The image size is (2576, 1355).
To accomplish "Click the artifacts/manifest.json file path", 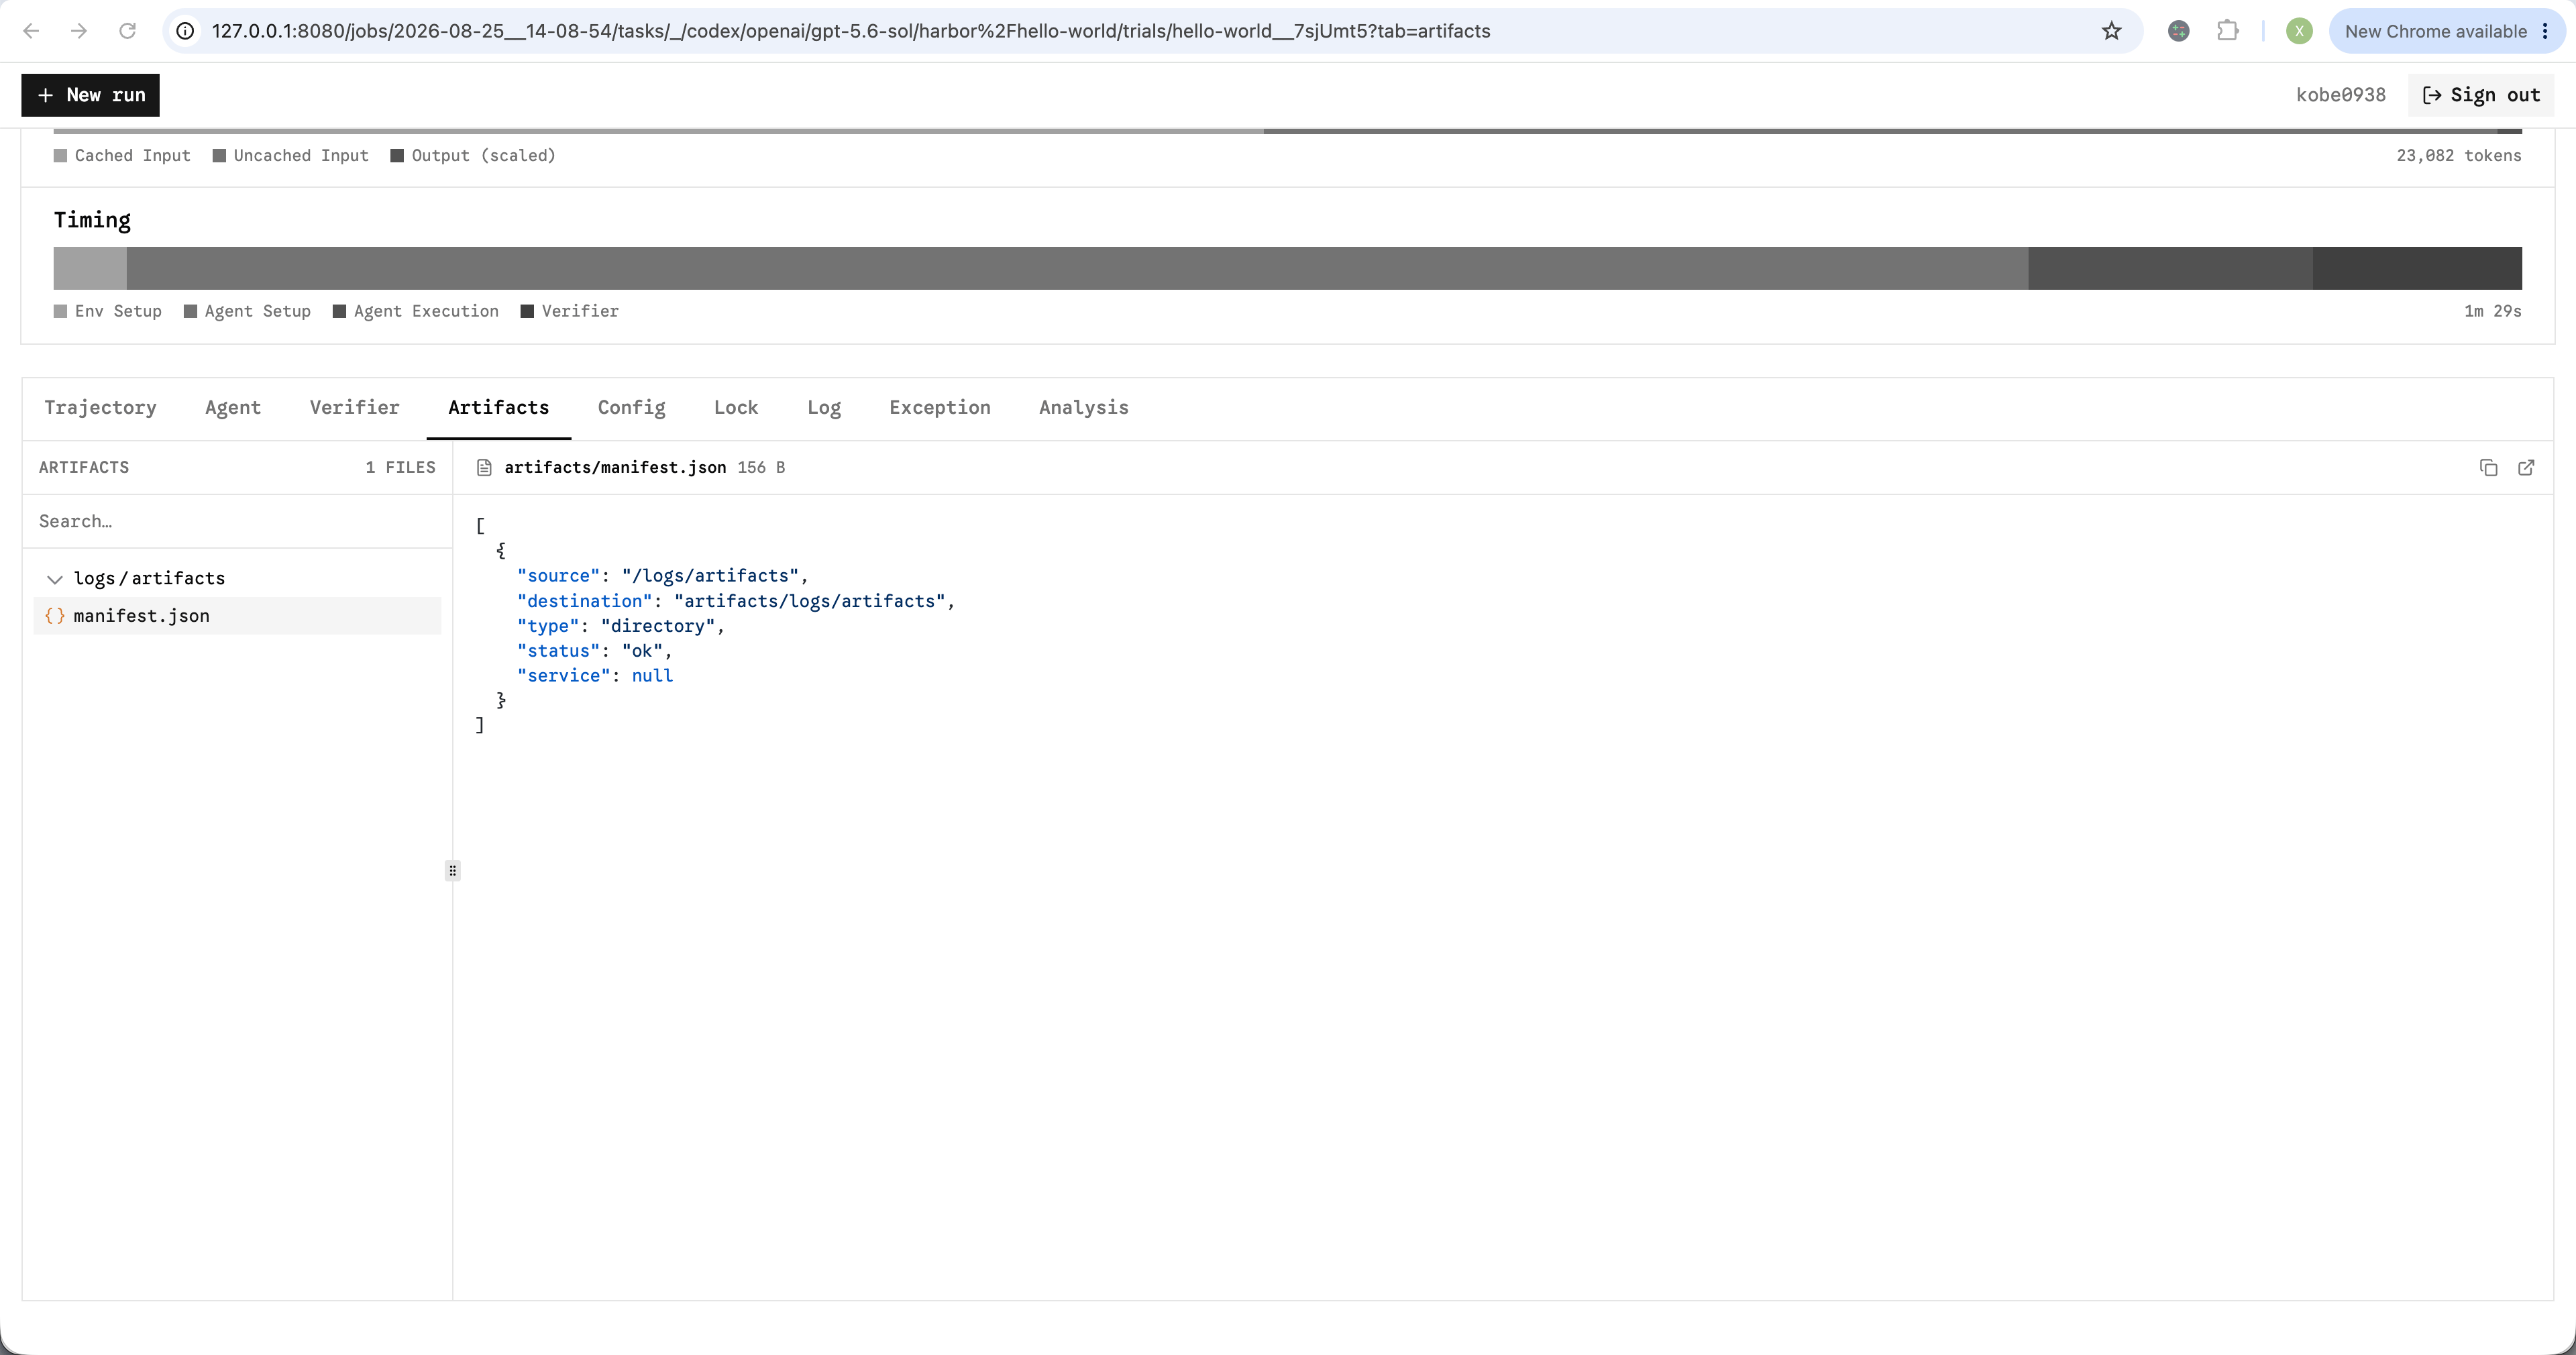I will click(615, 467).
